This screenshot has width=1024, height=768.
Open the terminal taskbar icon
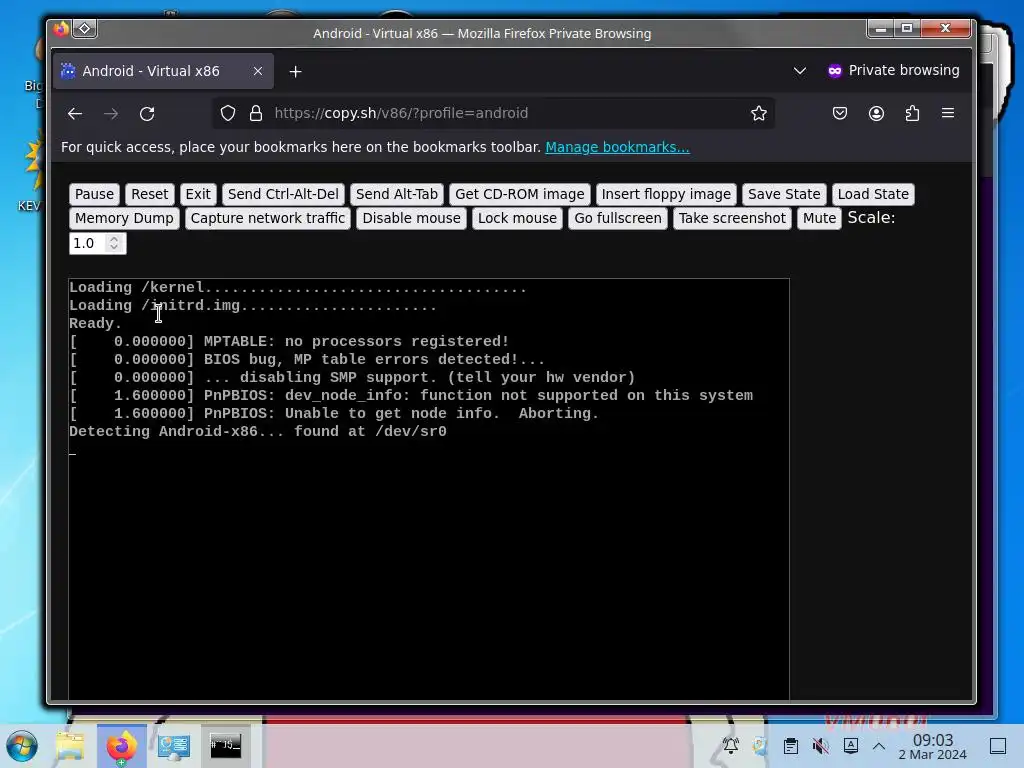coord(225,745)
